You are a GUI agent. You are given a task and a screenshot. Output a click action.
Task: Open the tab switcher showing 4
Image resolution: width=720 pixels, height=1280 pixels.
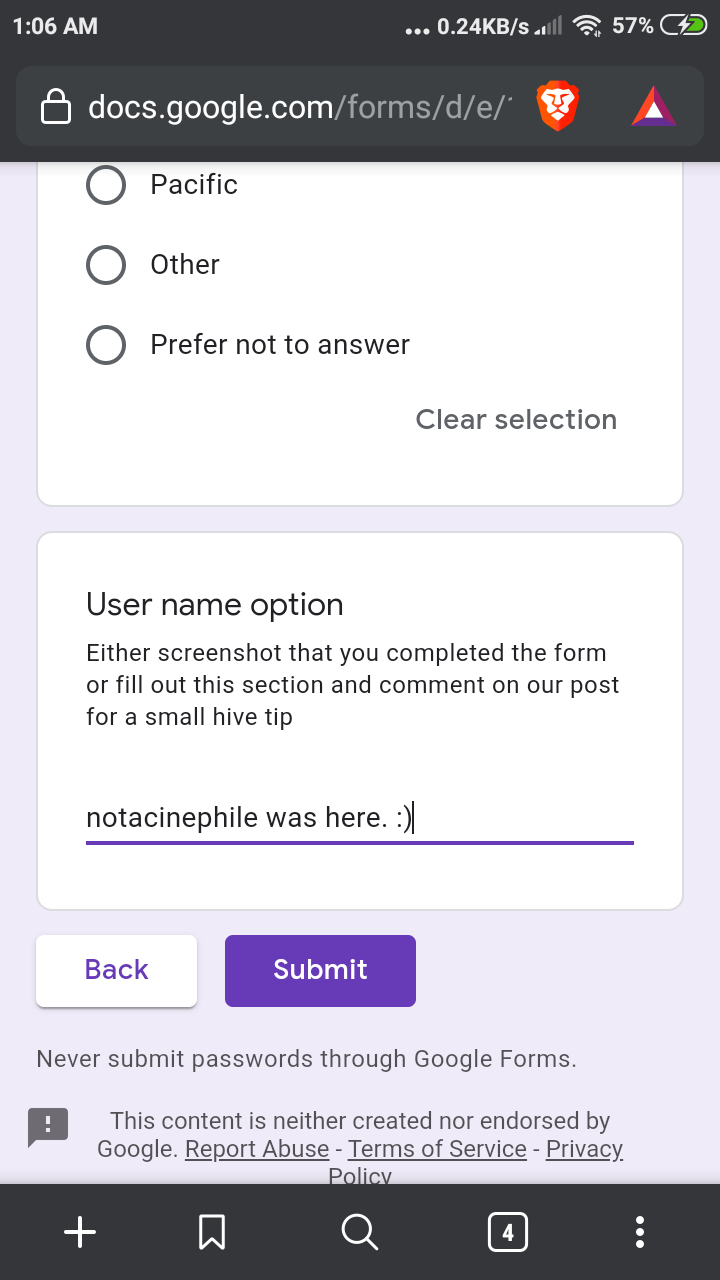click(x=508, y=1232)
